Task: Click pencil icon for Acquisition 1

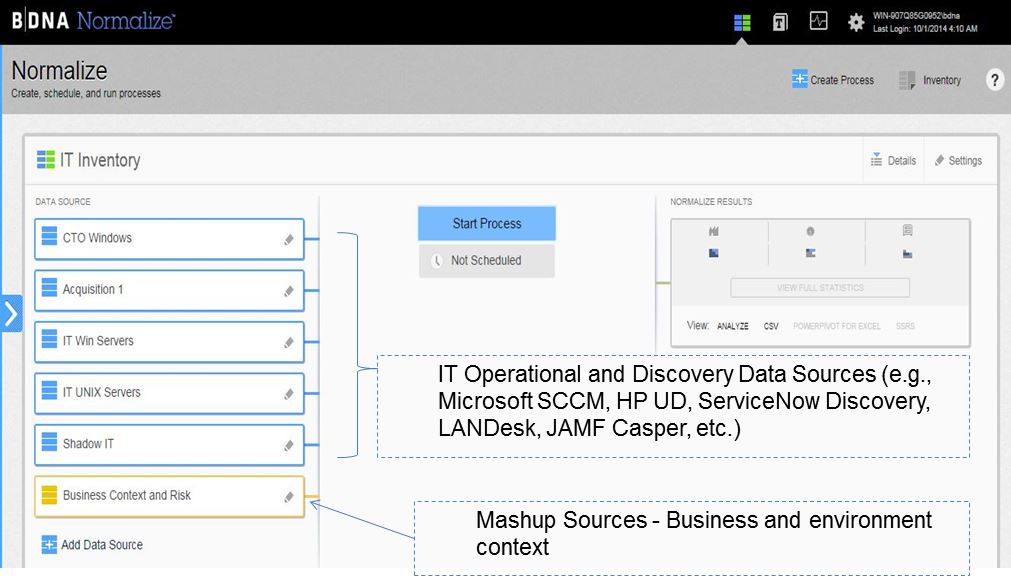Action: [289, 291]
